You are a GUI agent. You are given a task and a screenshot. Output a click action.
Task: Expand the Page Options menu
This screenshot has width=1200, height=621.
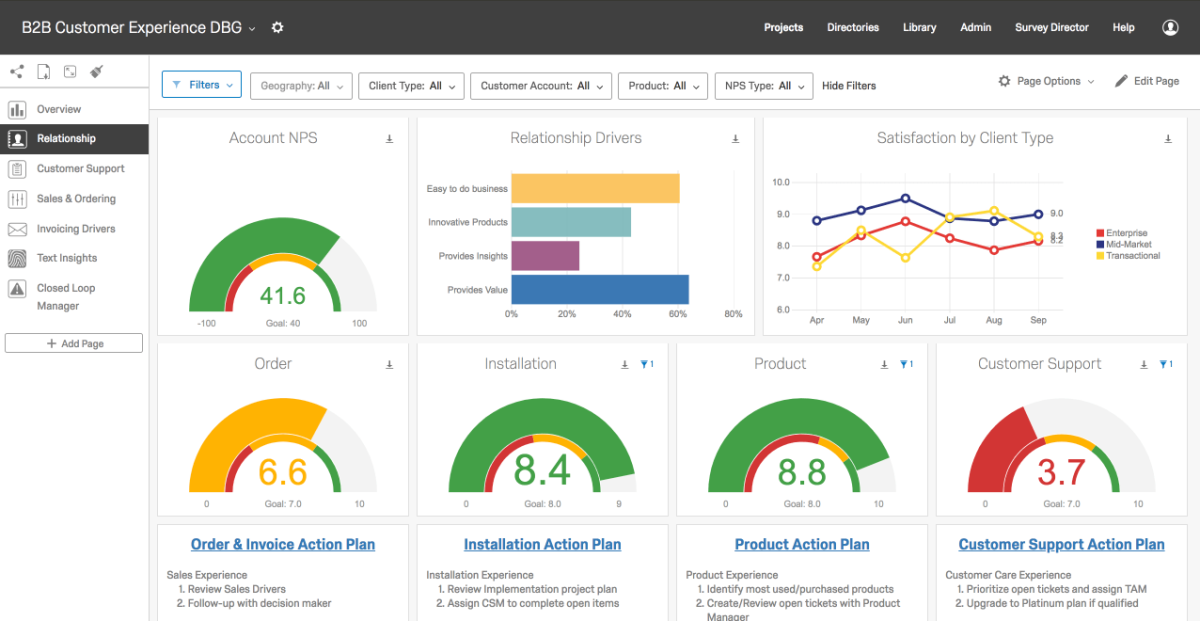click(1046, 81)
